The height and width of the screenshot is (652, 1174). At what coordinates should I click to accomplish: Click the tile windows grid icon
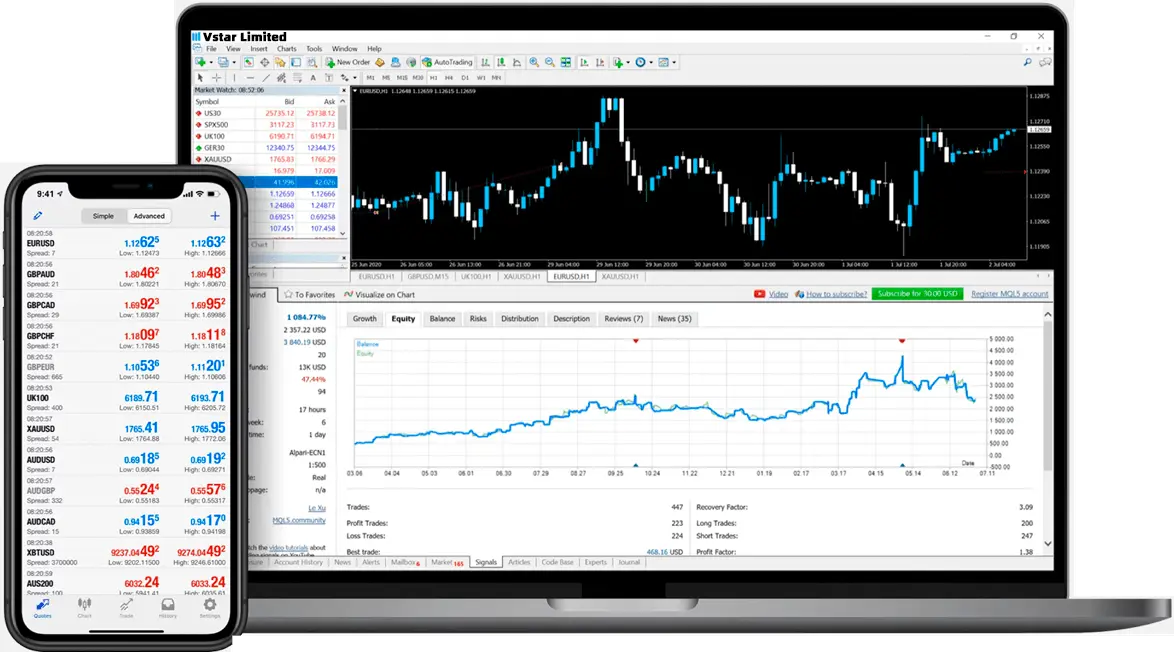pos(566,62)
